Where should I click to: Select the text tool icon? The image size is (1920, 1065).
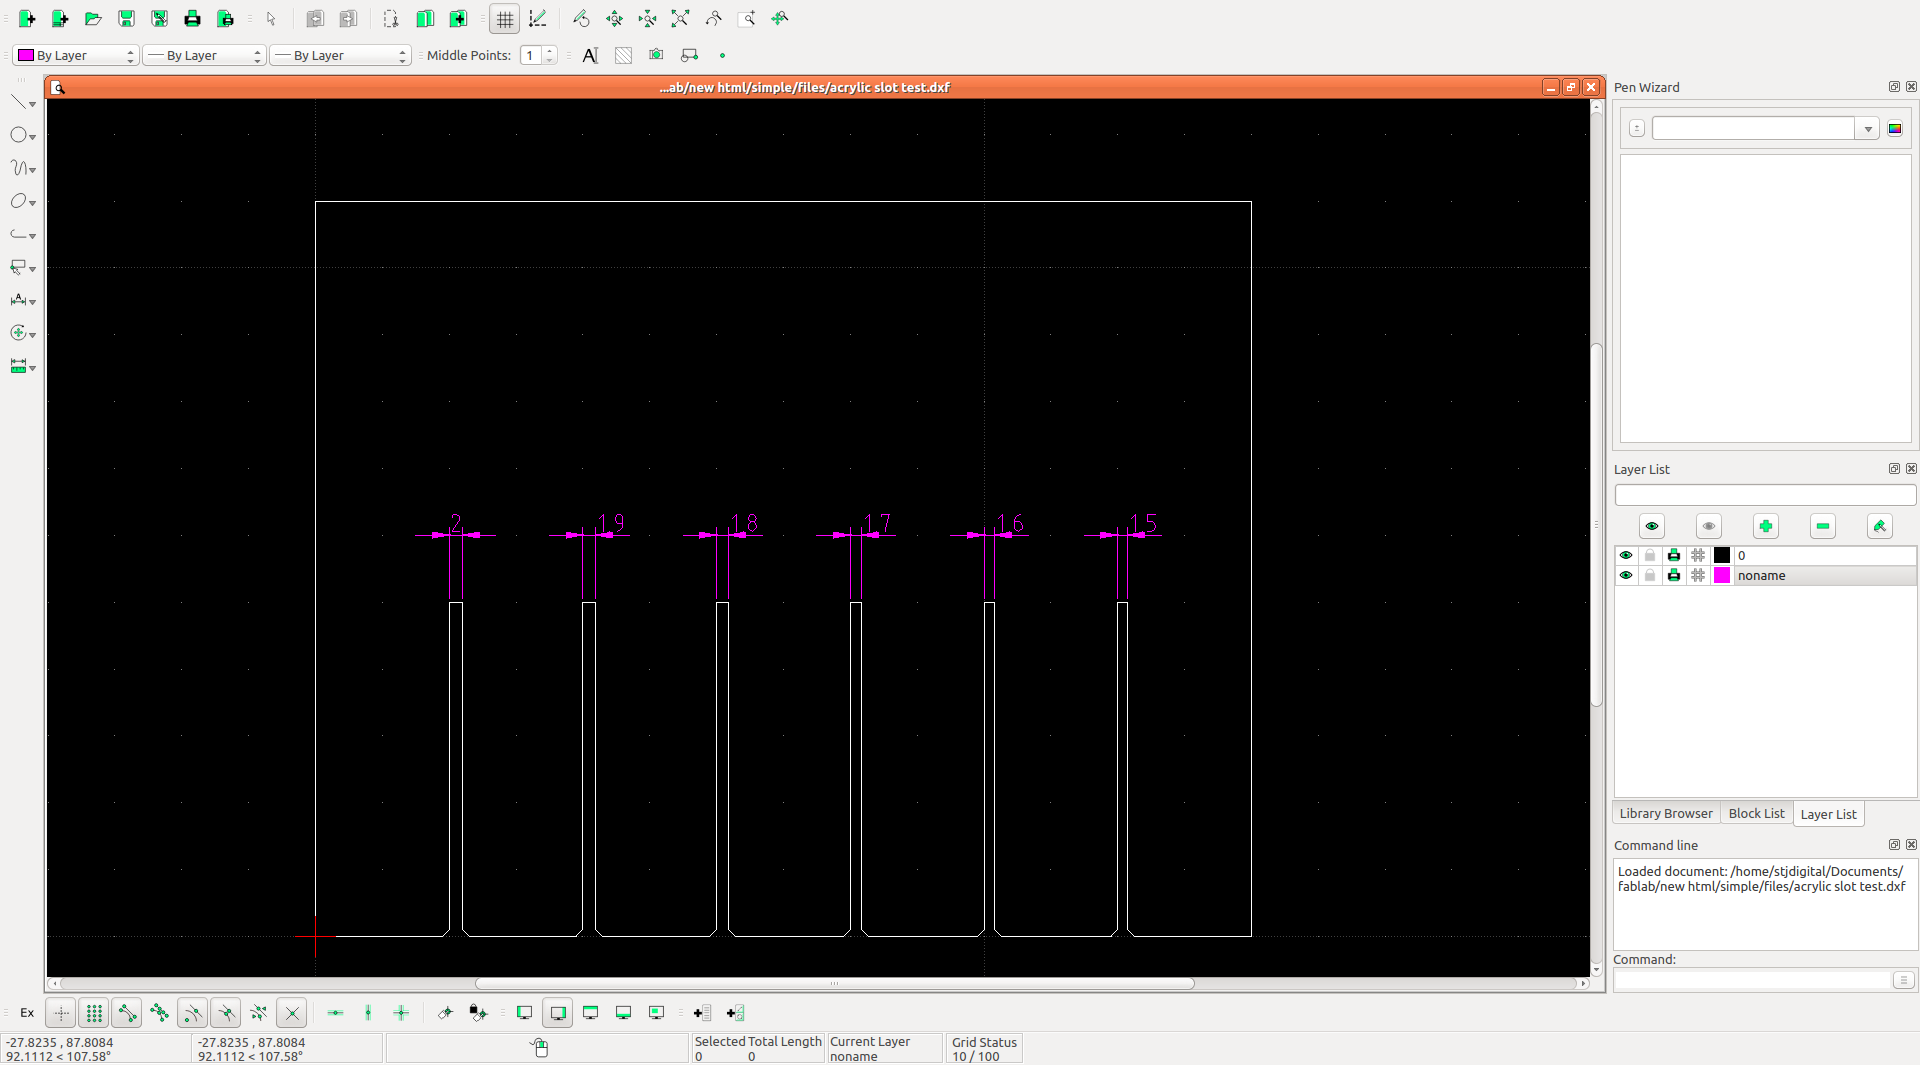click(590, 55)
